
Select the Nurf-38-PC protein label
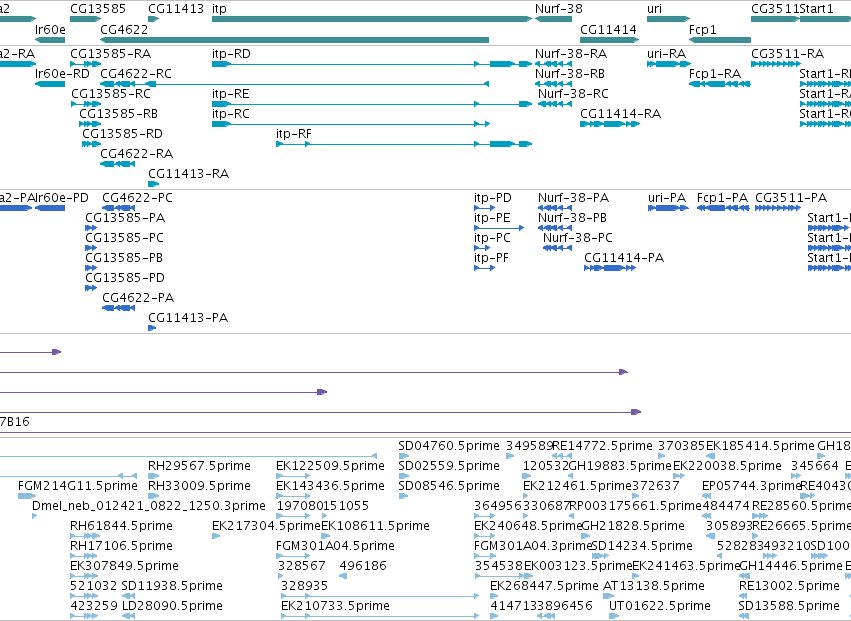coord(577,238)
